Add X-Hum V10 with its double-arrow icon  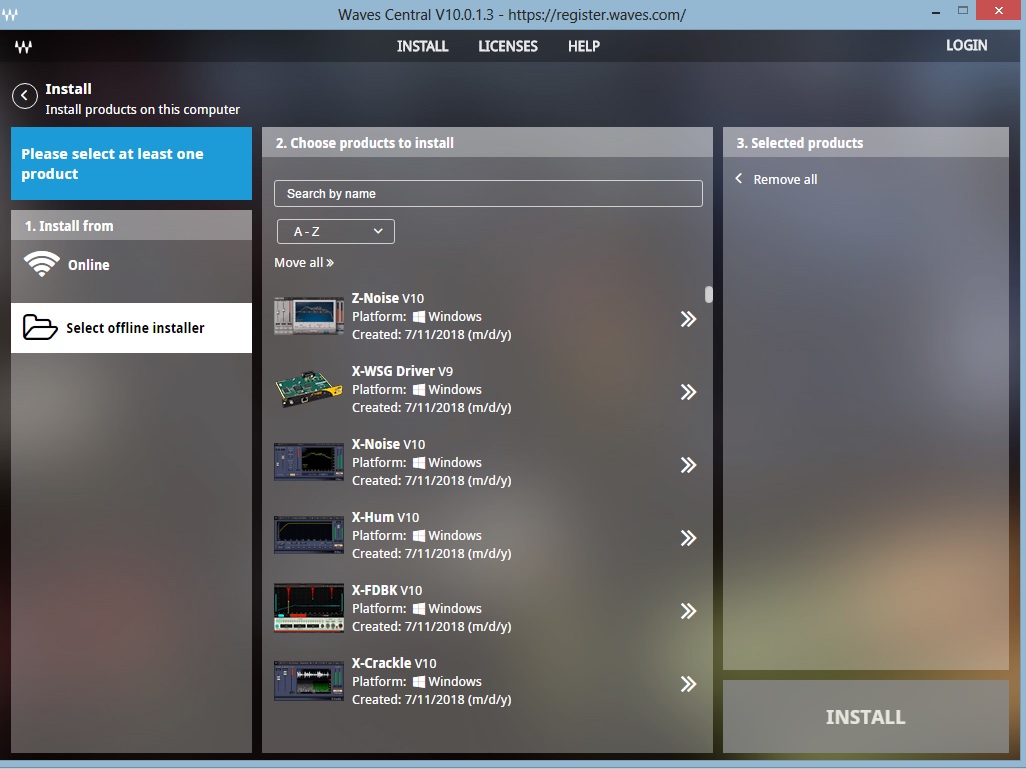[x=688, y=538]
